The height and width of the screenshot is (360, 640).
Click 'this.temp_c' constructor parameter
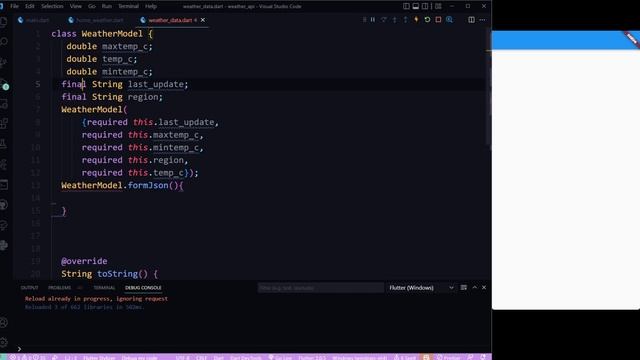coord(156,173)
